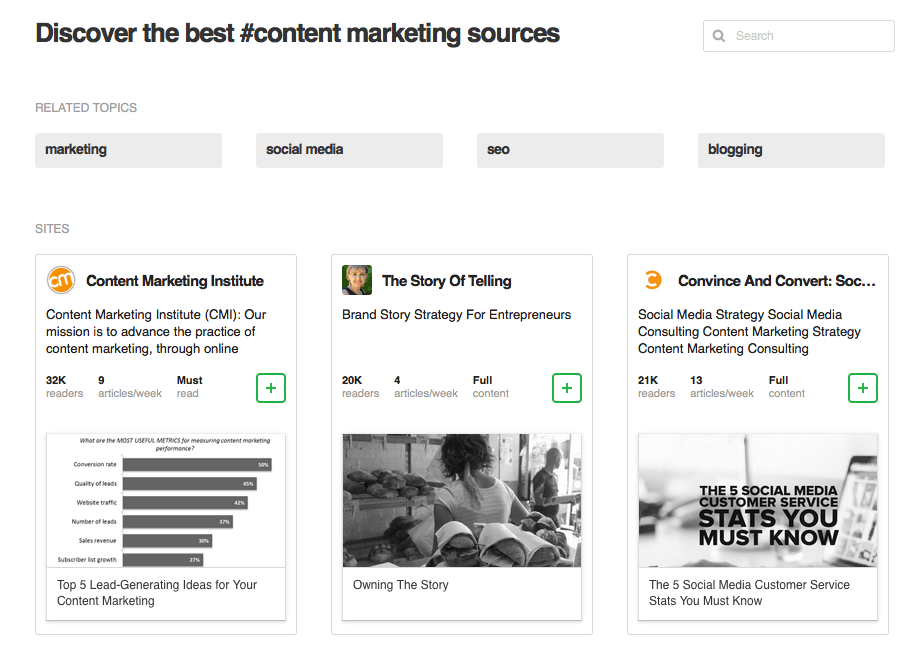Type in the Search field
The image size is (906, 653).
pos(810,36)
